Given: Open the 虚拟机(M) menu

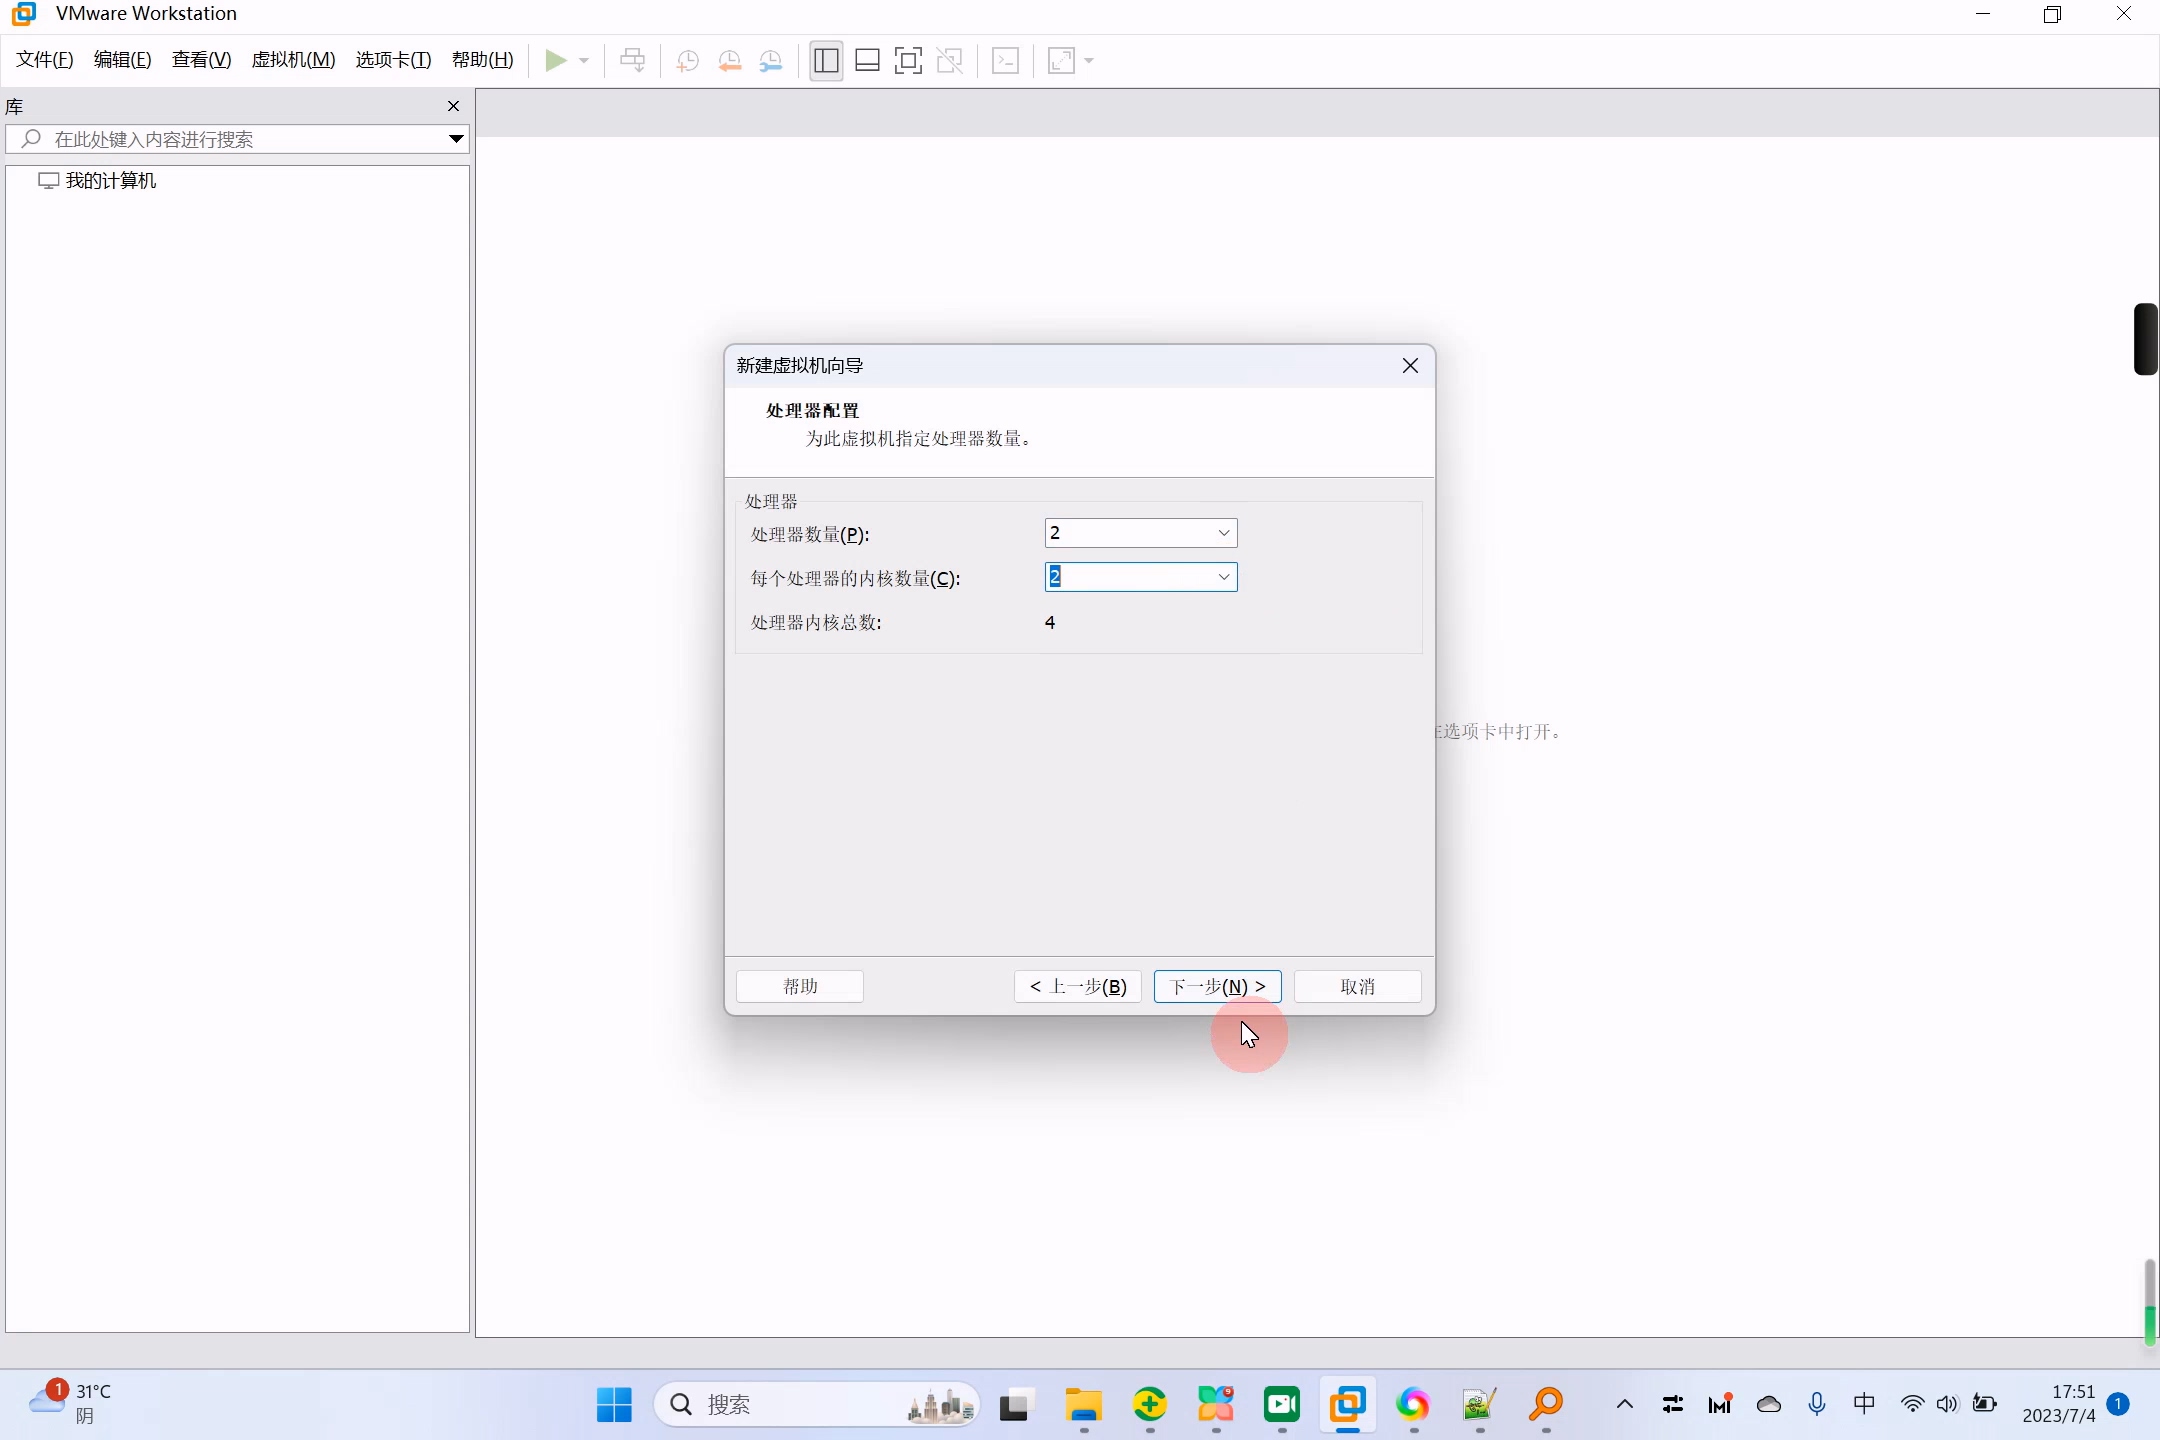Looking at the screenshot, I should point(293,60).
